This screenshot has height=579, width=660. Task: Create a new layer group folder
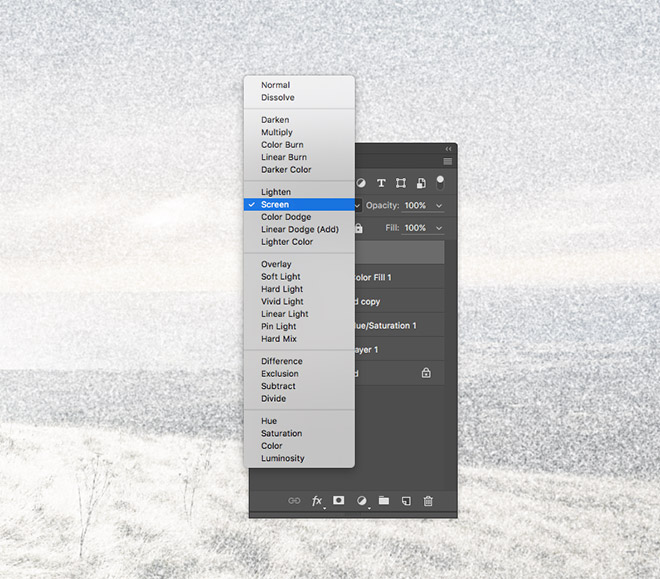384,501
